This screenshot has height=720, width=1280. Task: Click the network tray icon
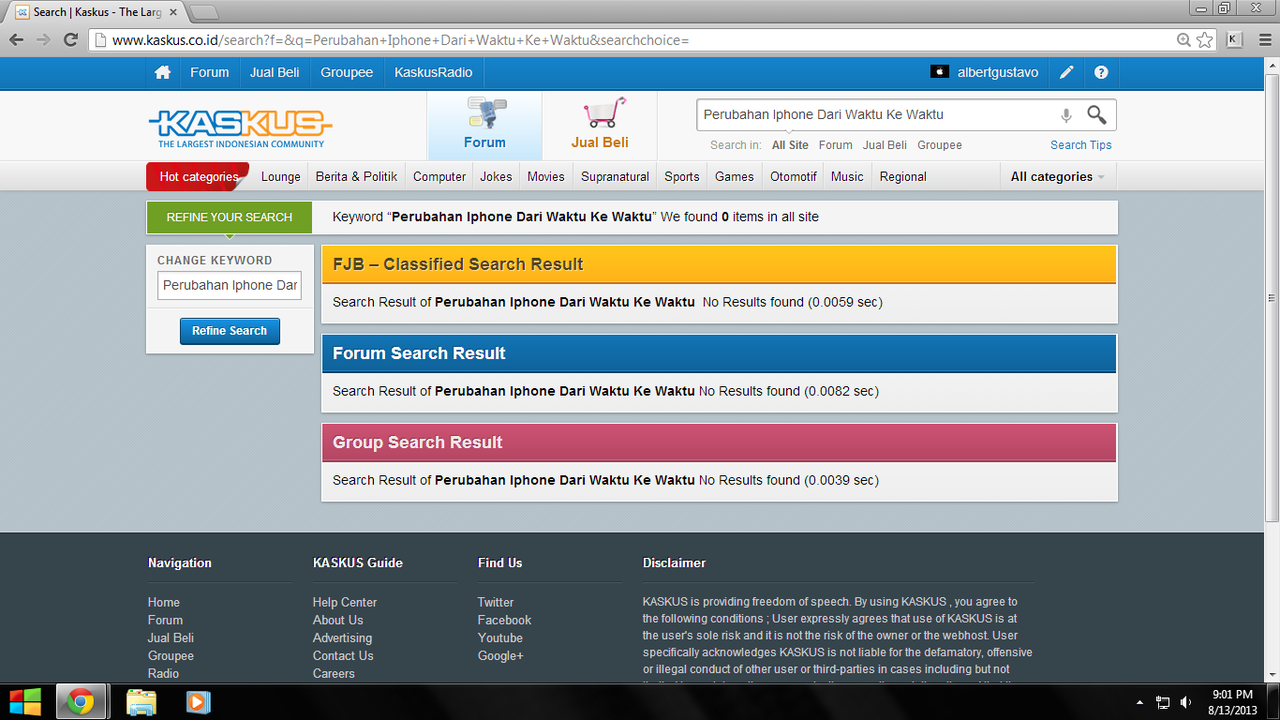[1163, 702]
